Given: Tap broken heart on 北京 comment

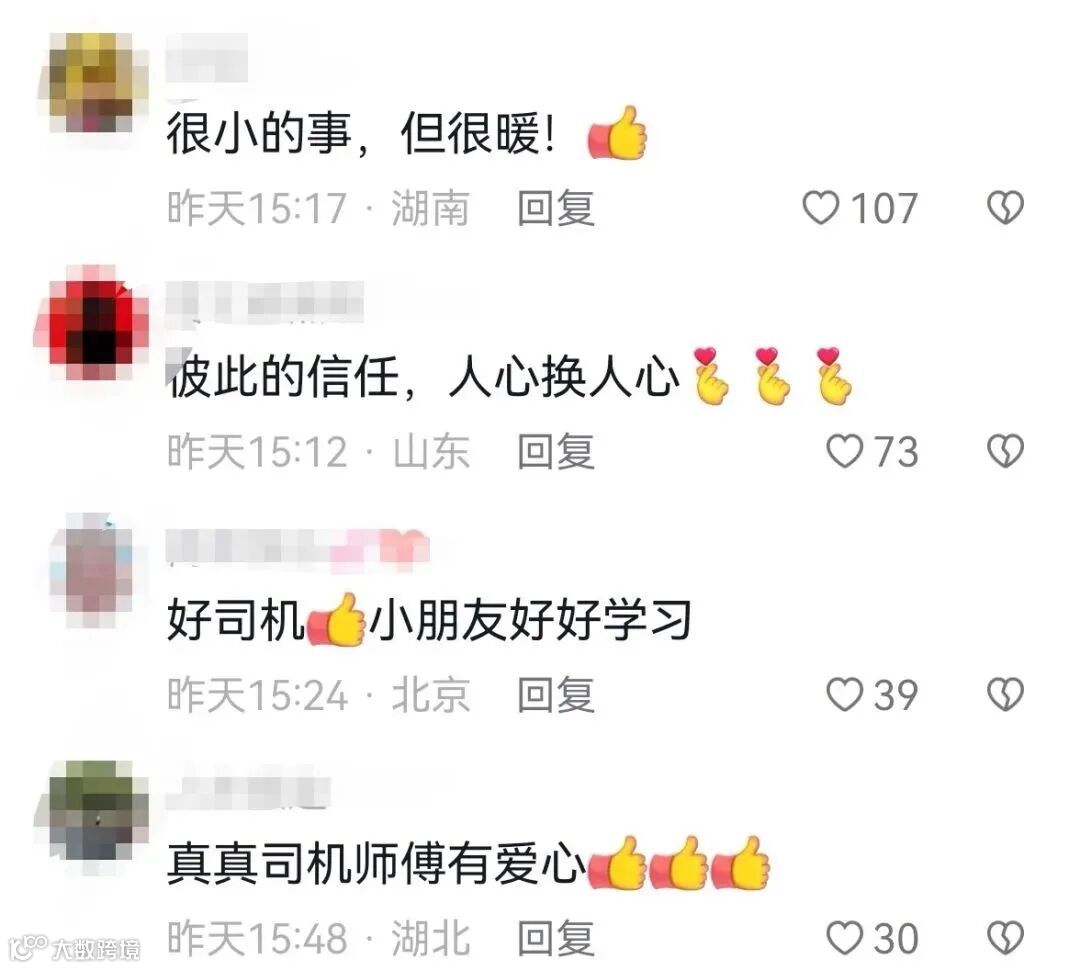Looking at the screenshot, I should click(1006, 694).
